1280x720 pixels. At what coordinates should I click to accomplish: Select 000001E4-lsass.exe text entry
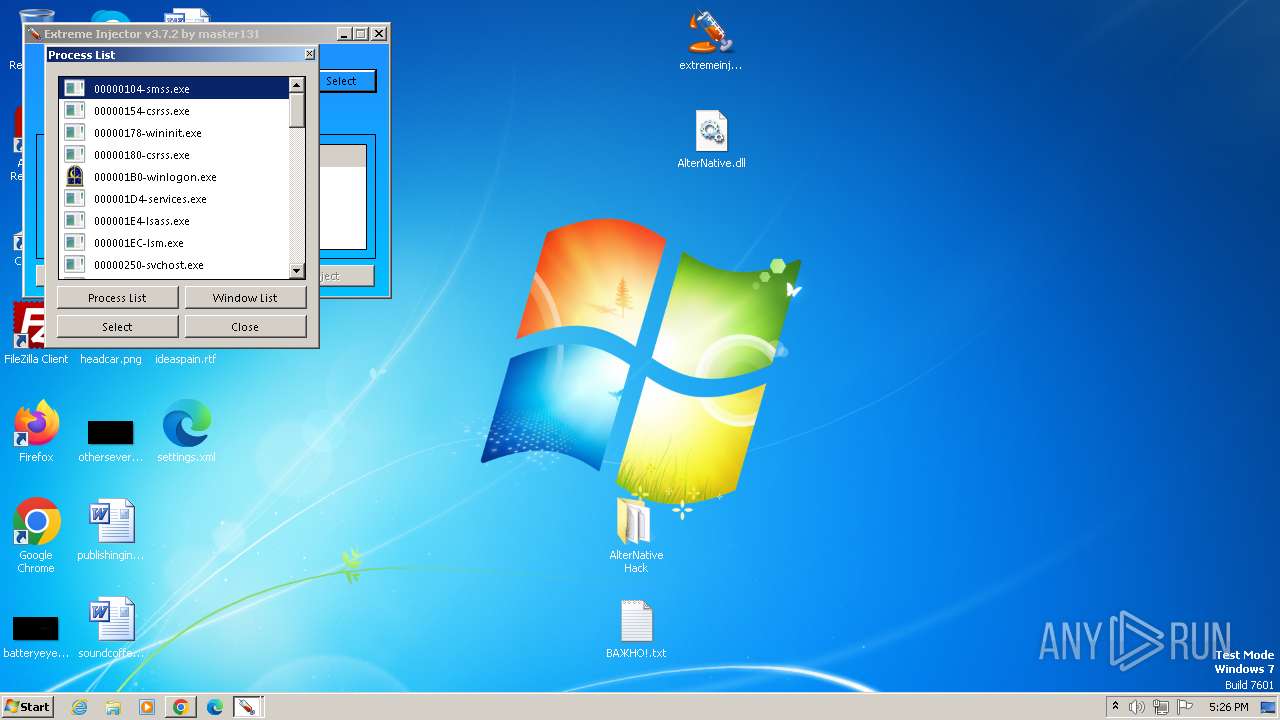click(x=141, y=221)
